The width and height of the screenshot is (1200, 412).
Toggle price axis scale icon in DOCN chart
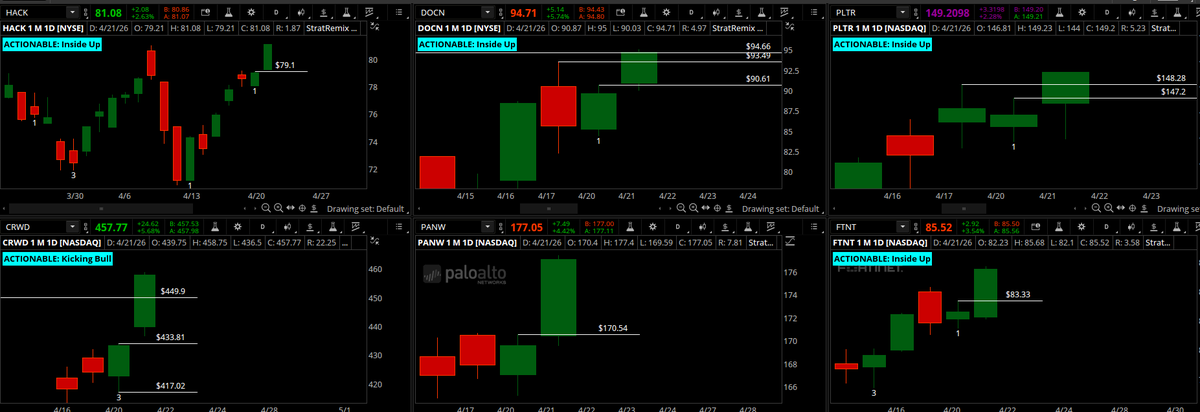coord(790,26)
